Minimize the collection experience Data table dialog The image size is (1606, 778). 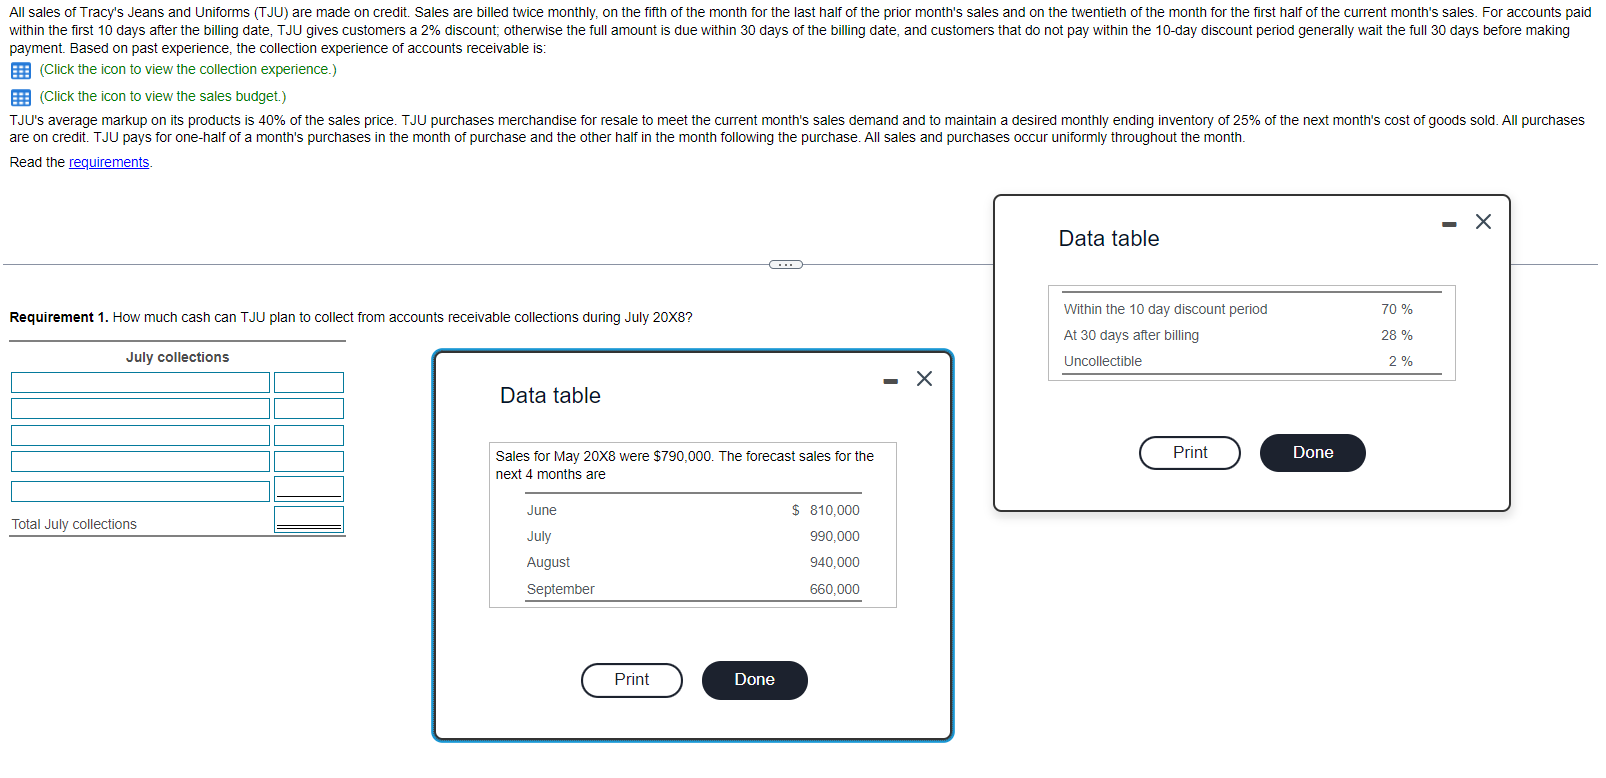[x=1449, y=224]
